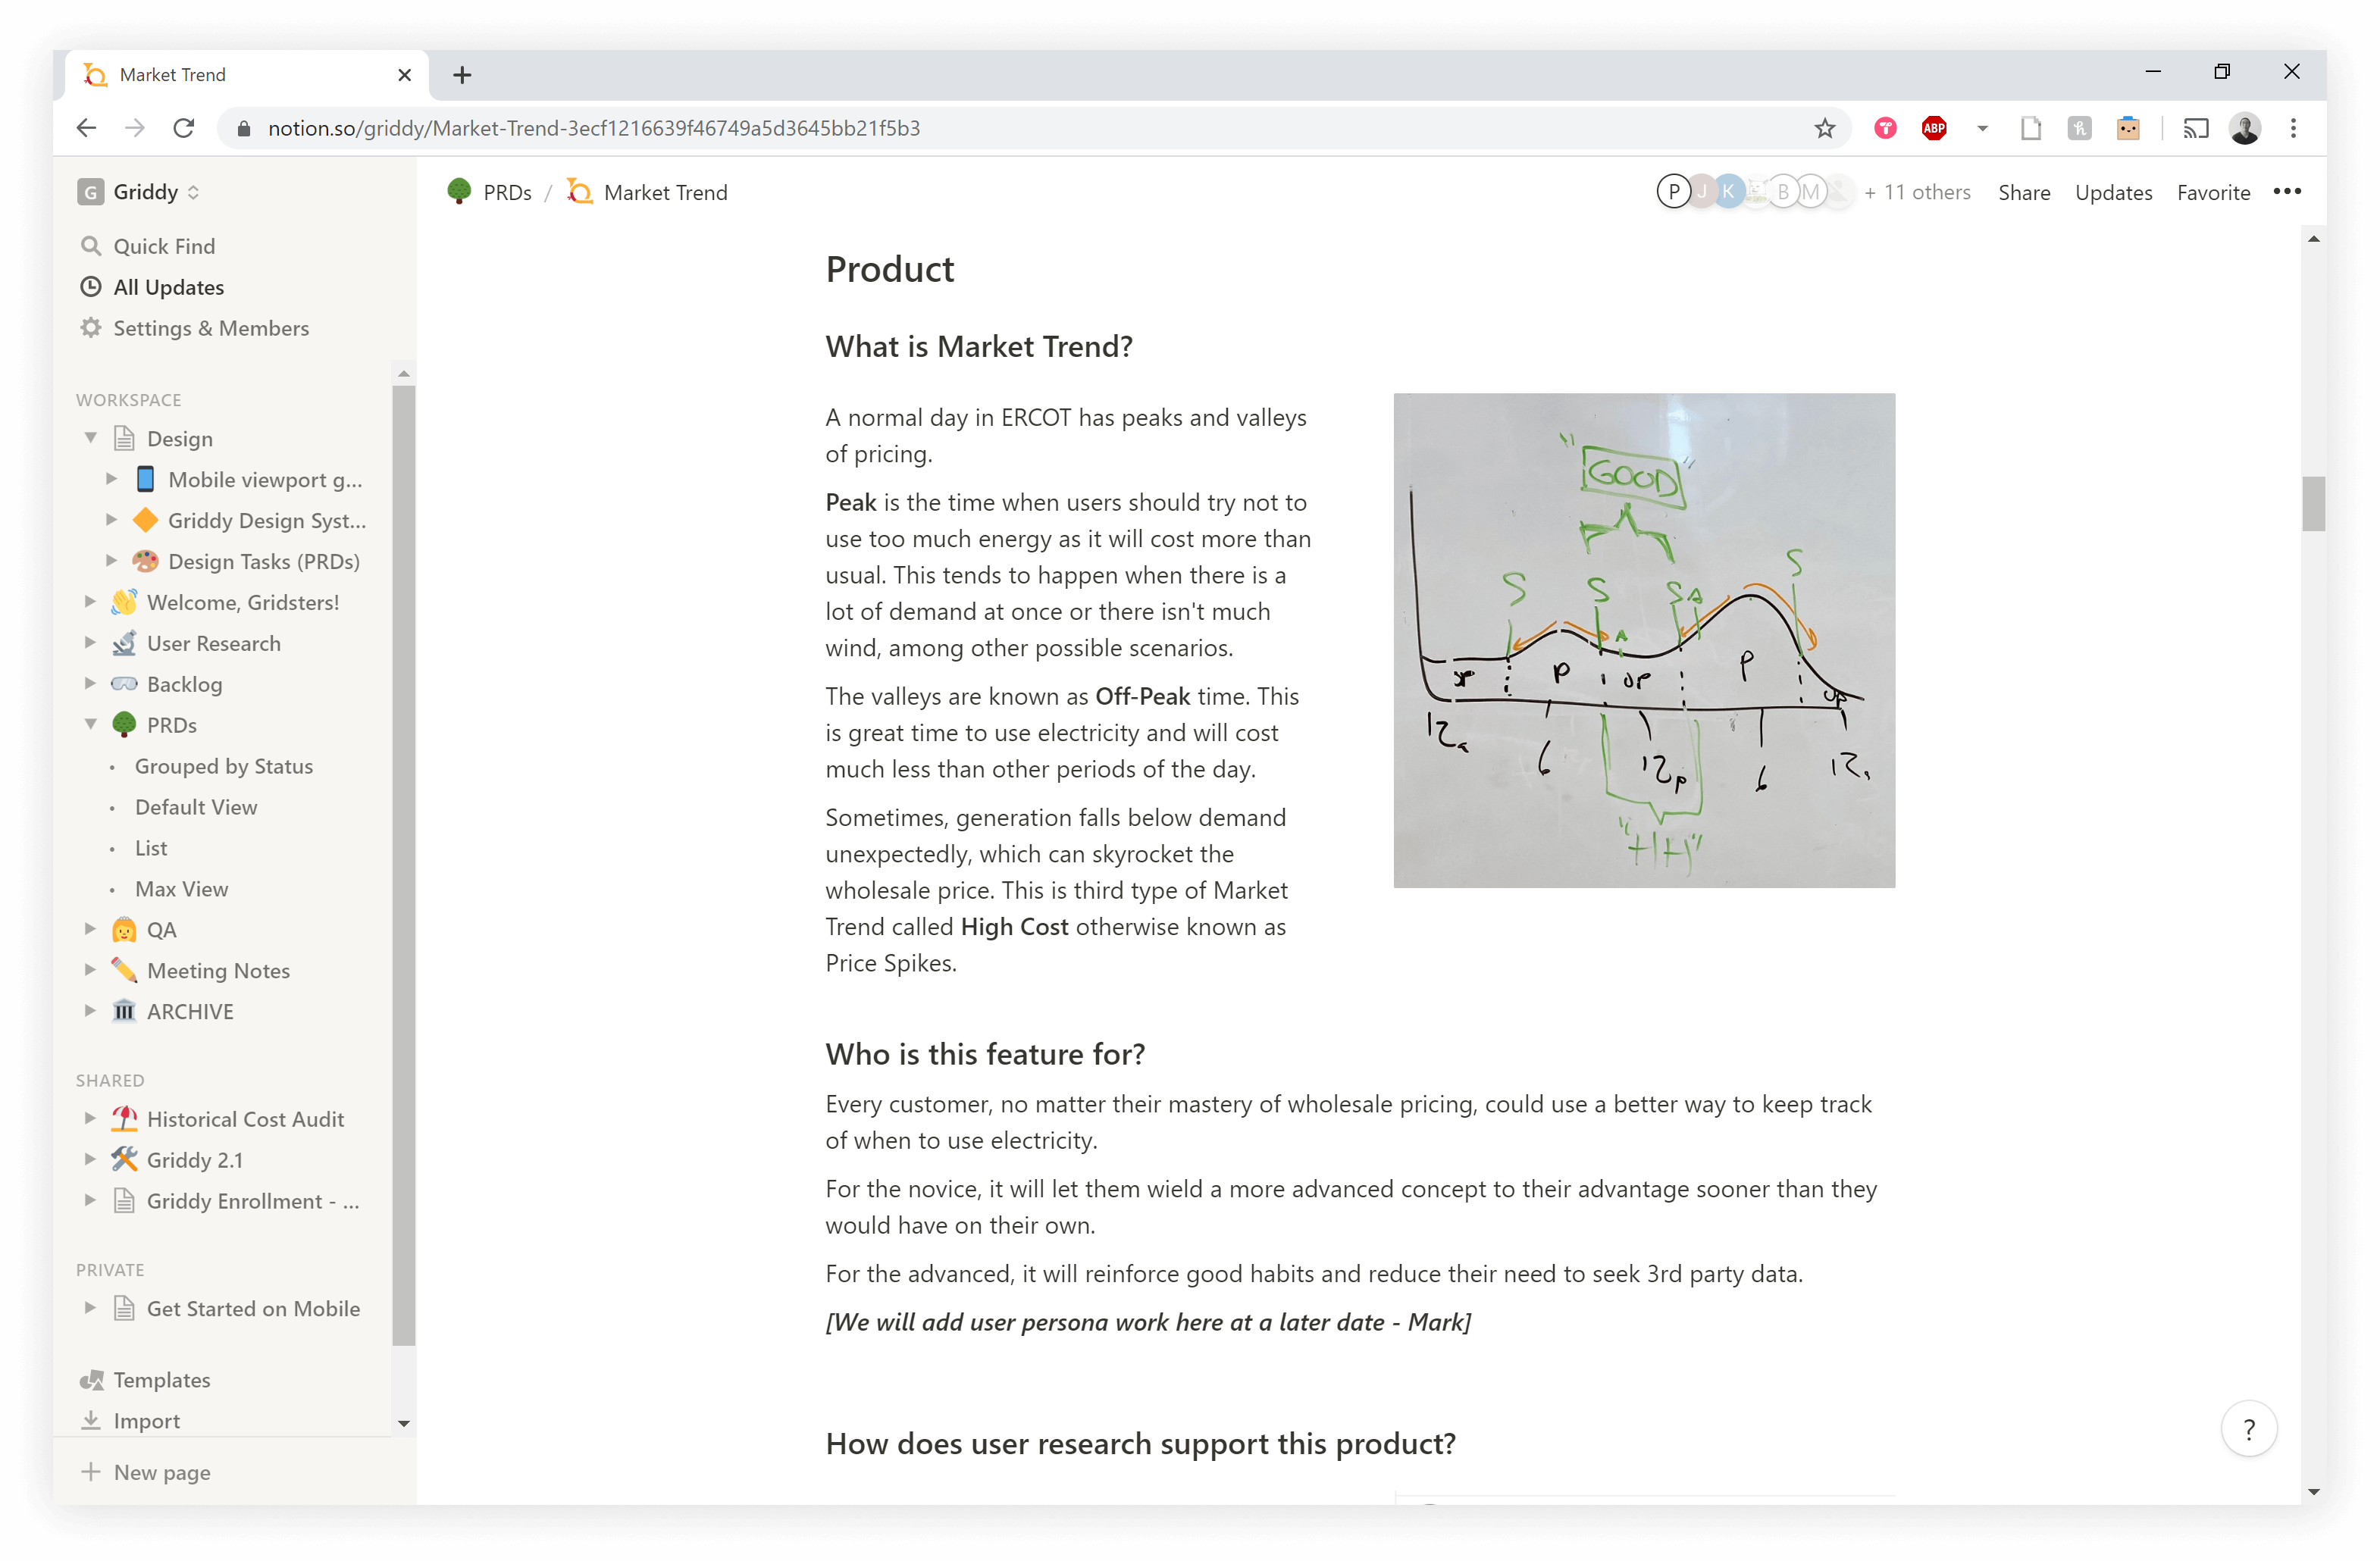Open the ABP Adblock Plus extension
This screenshot has width=2380, height=1561.
pos(1933,128)
